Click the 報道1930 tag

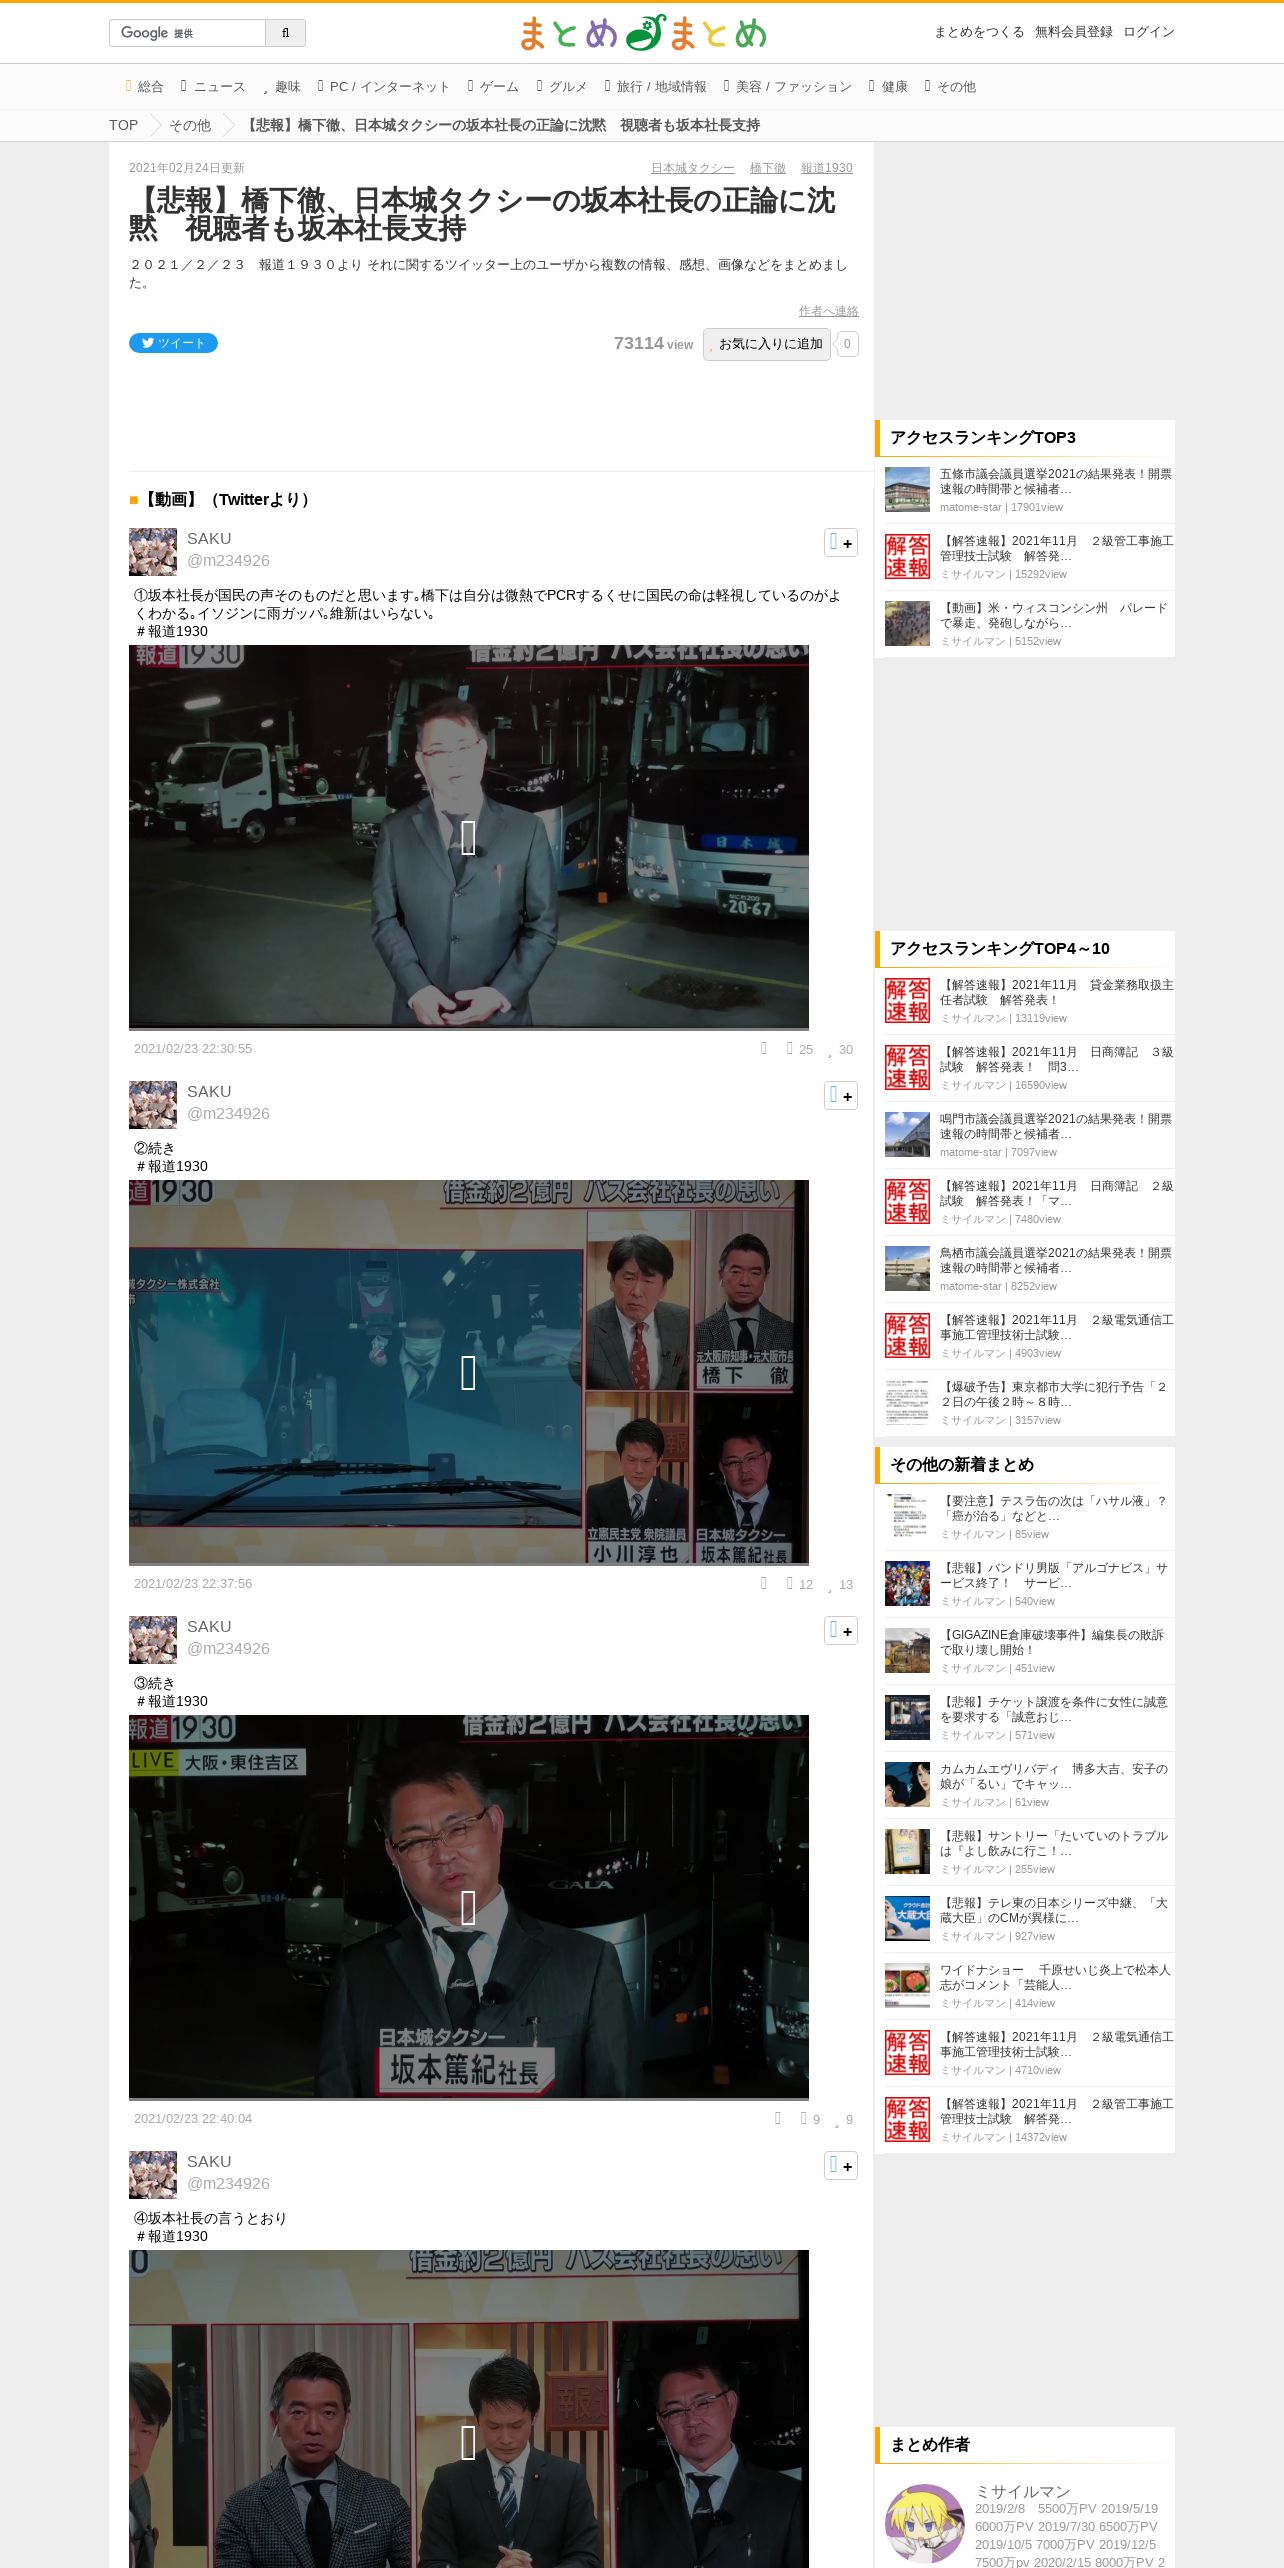tap(827, 168)
